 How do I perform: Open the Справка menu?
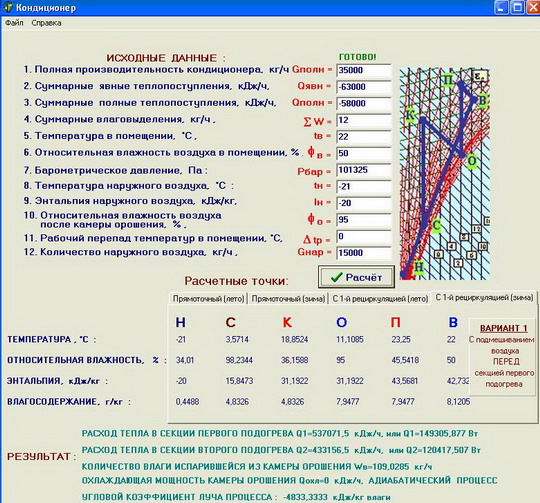coord(46,23)
